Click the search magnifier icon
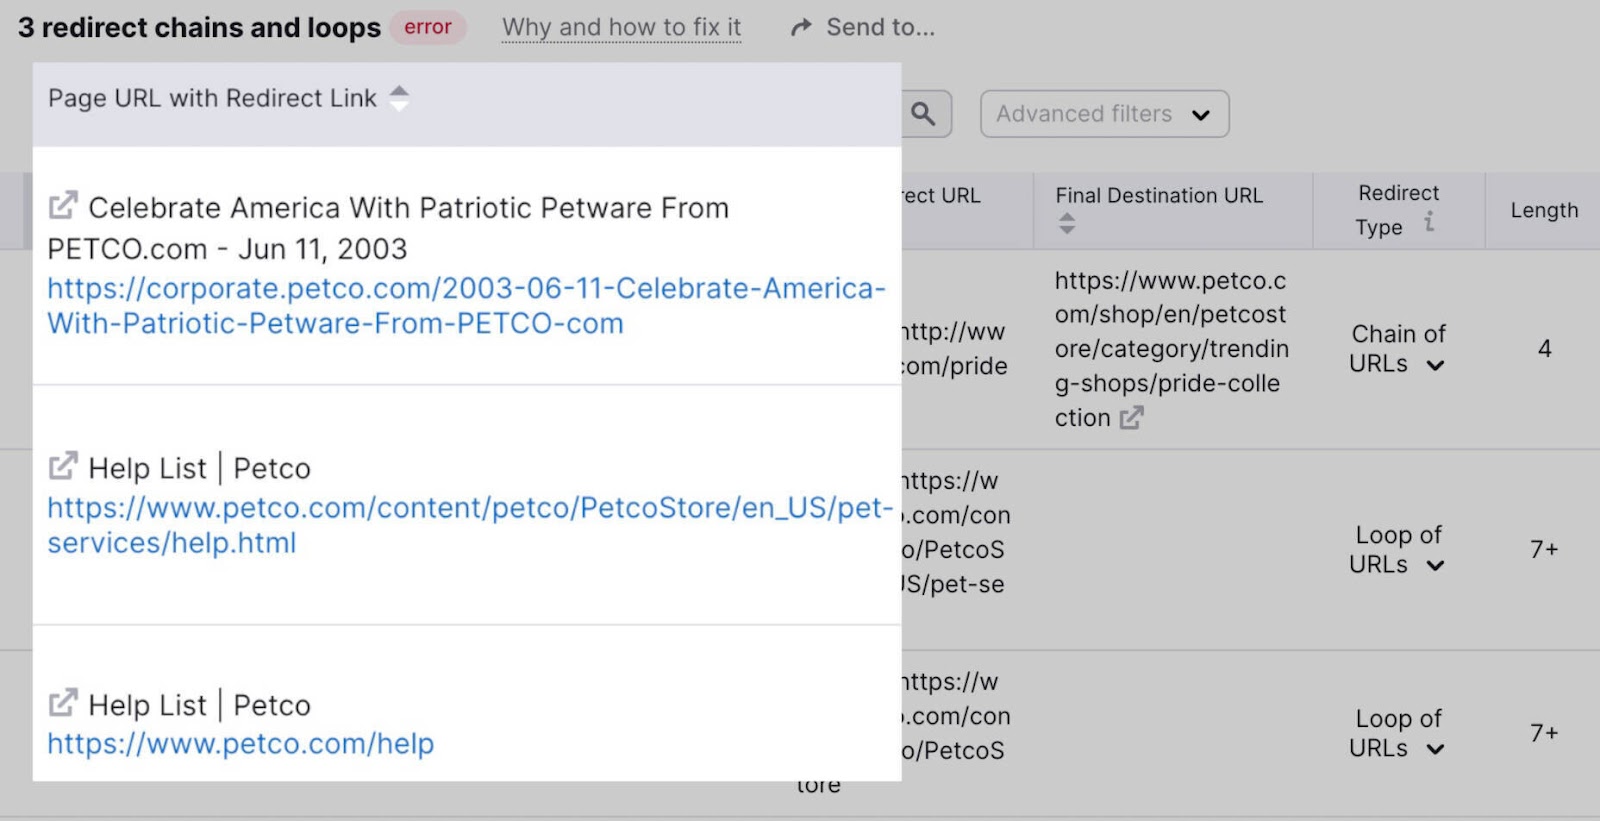Viewport: 1600px width, 821px height. 923,114
